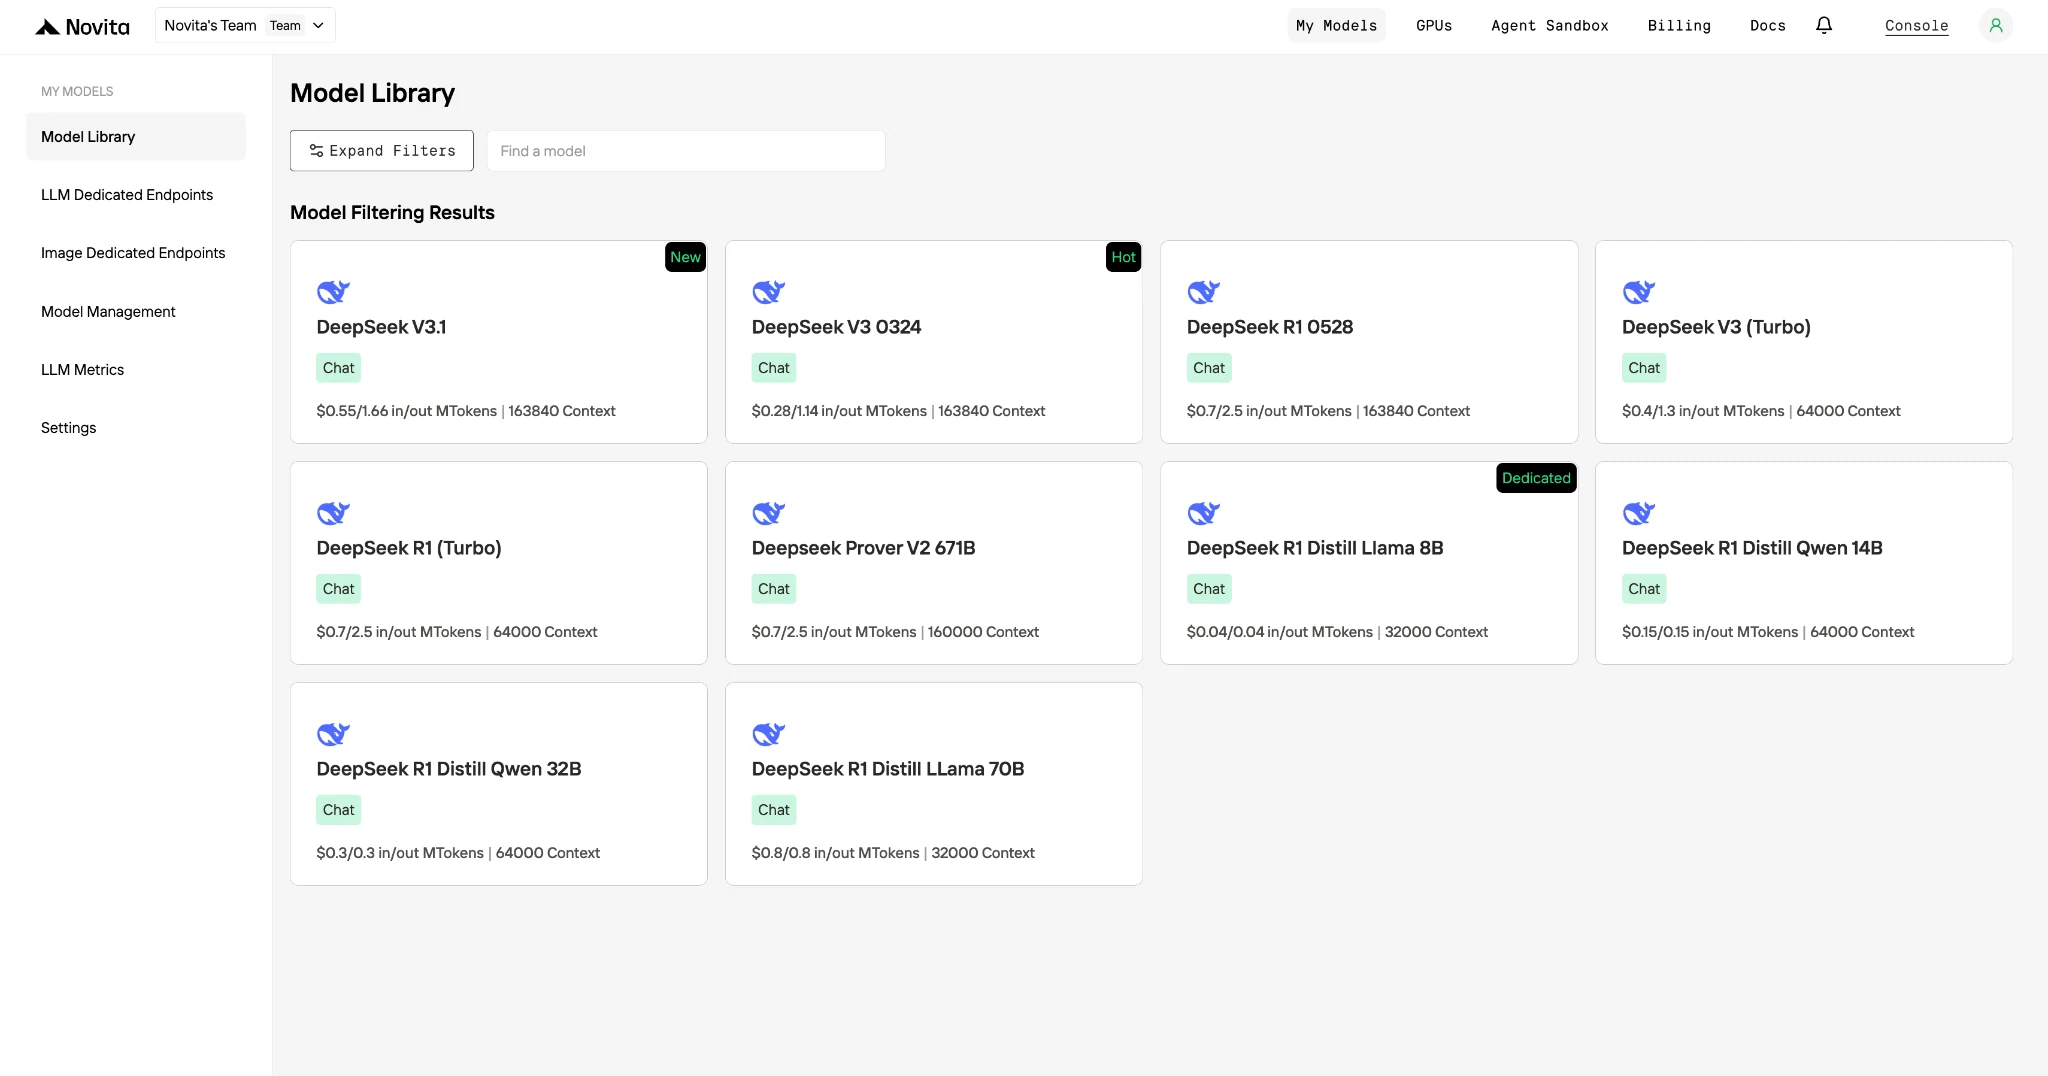This screenshot has width=2048, height=1076.
Task: Focus the Find a model search field
Action: (x=686, y=150)
